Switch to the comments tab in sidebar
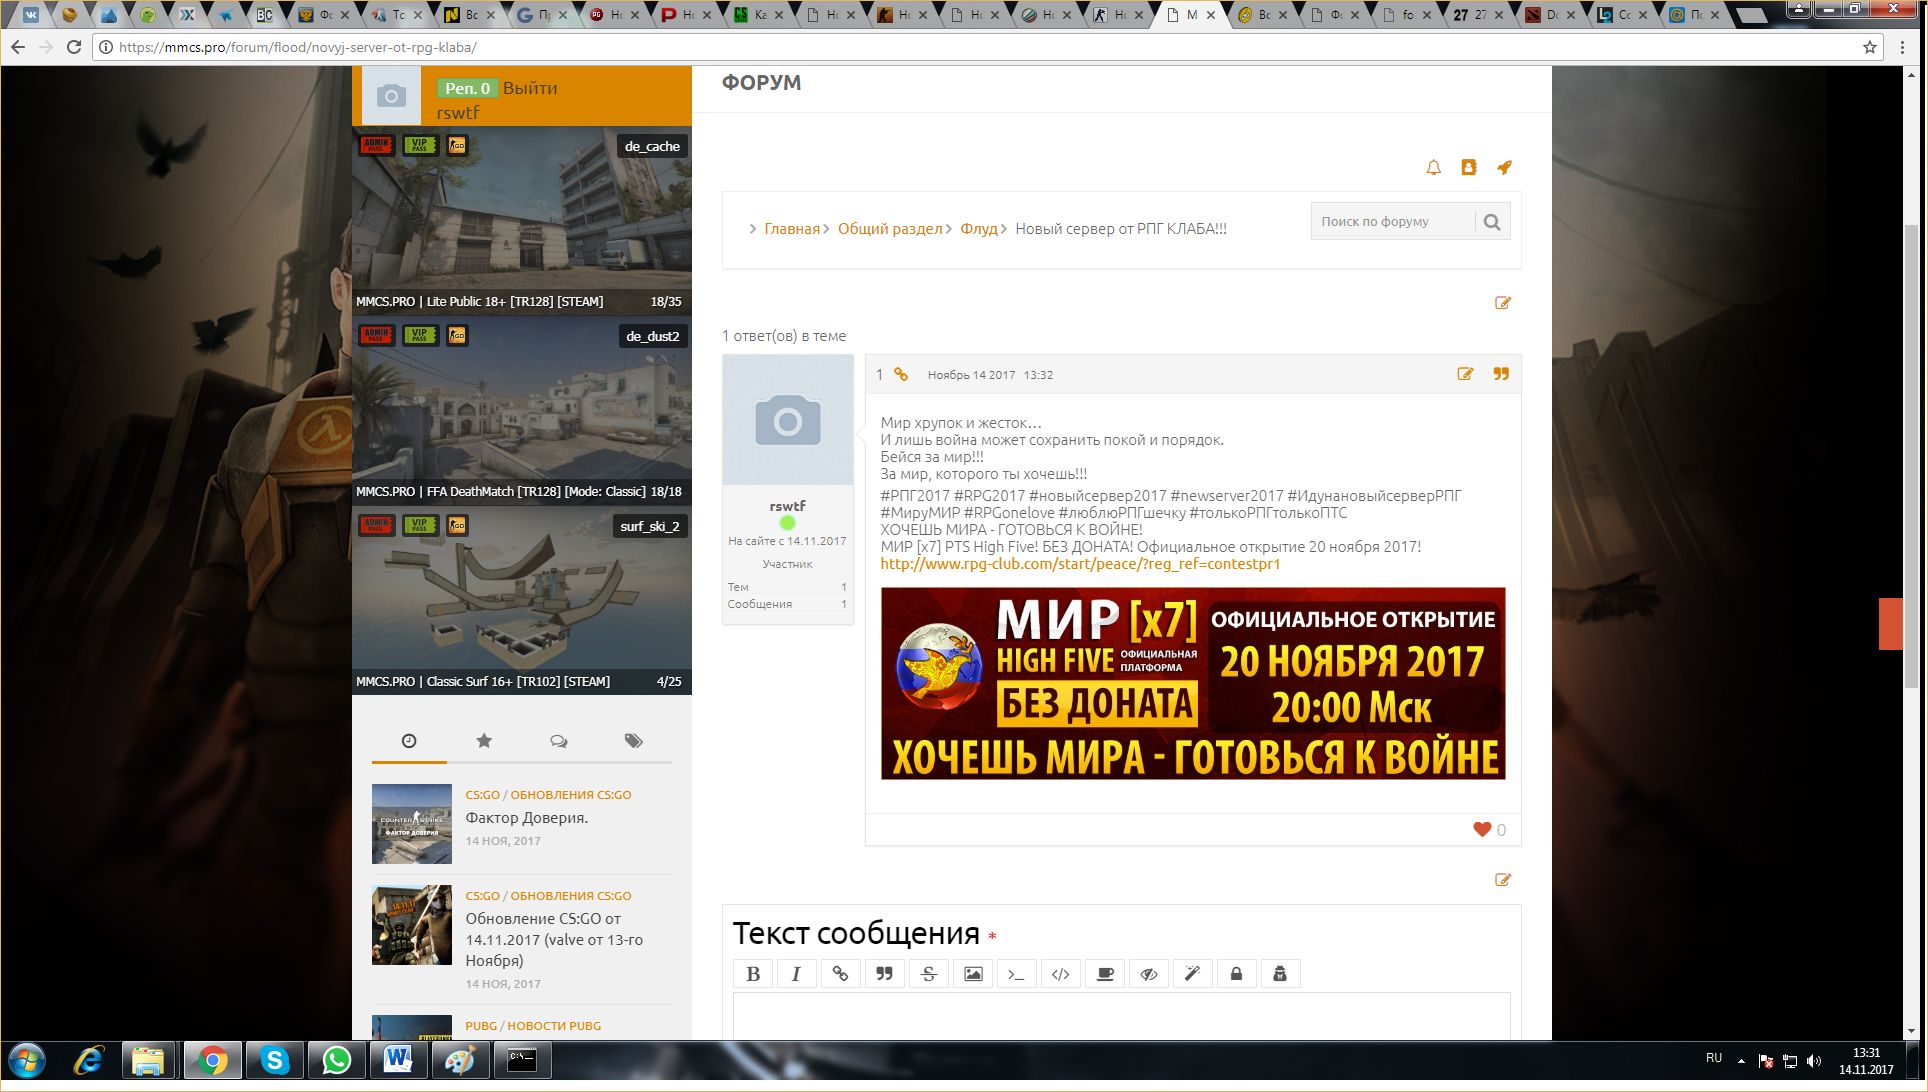Viewport: 1928px width, 1092px height. tap(558, 741)
